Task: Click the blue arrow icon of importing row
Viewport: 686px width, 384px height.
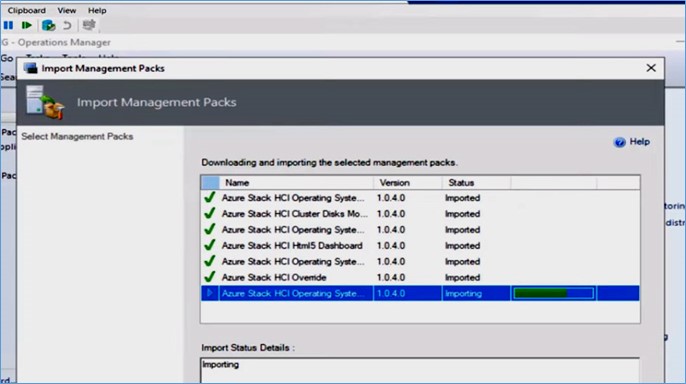Action: coord(210,293)
